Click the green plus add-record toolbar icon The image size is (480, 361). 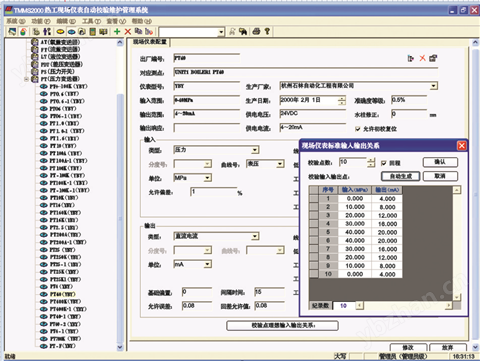coord(117,32)
